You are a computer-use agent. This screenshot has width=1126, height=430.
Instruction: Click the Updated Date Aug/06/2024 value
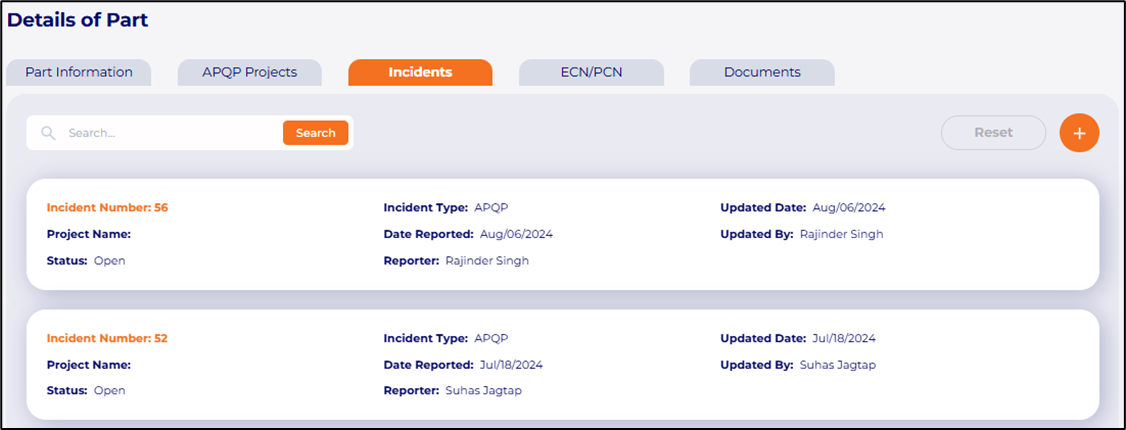(849, 208)
